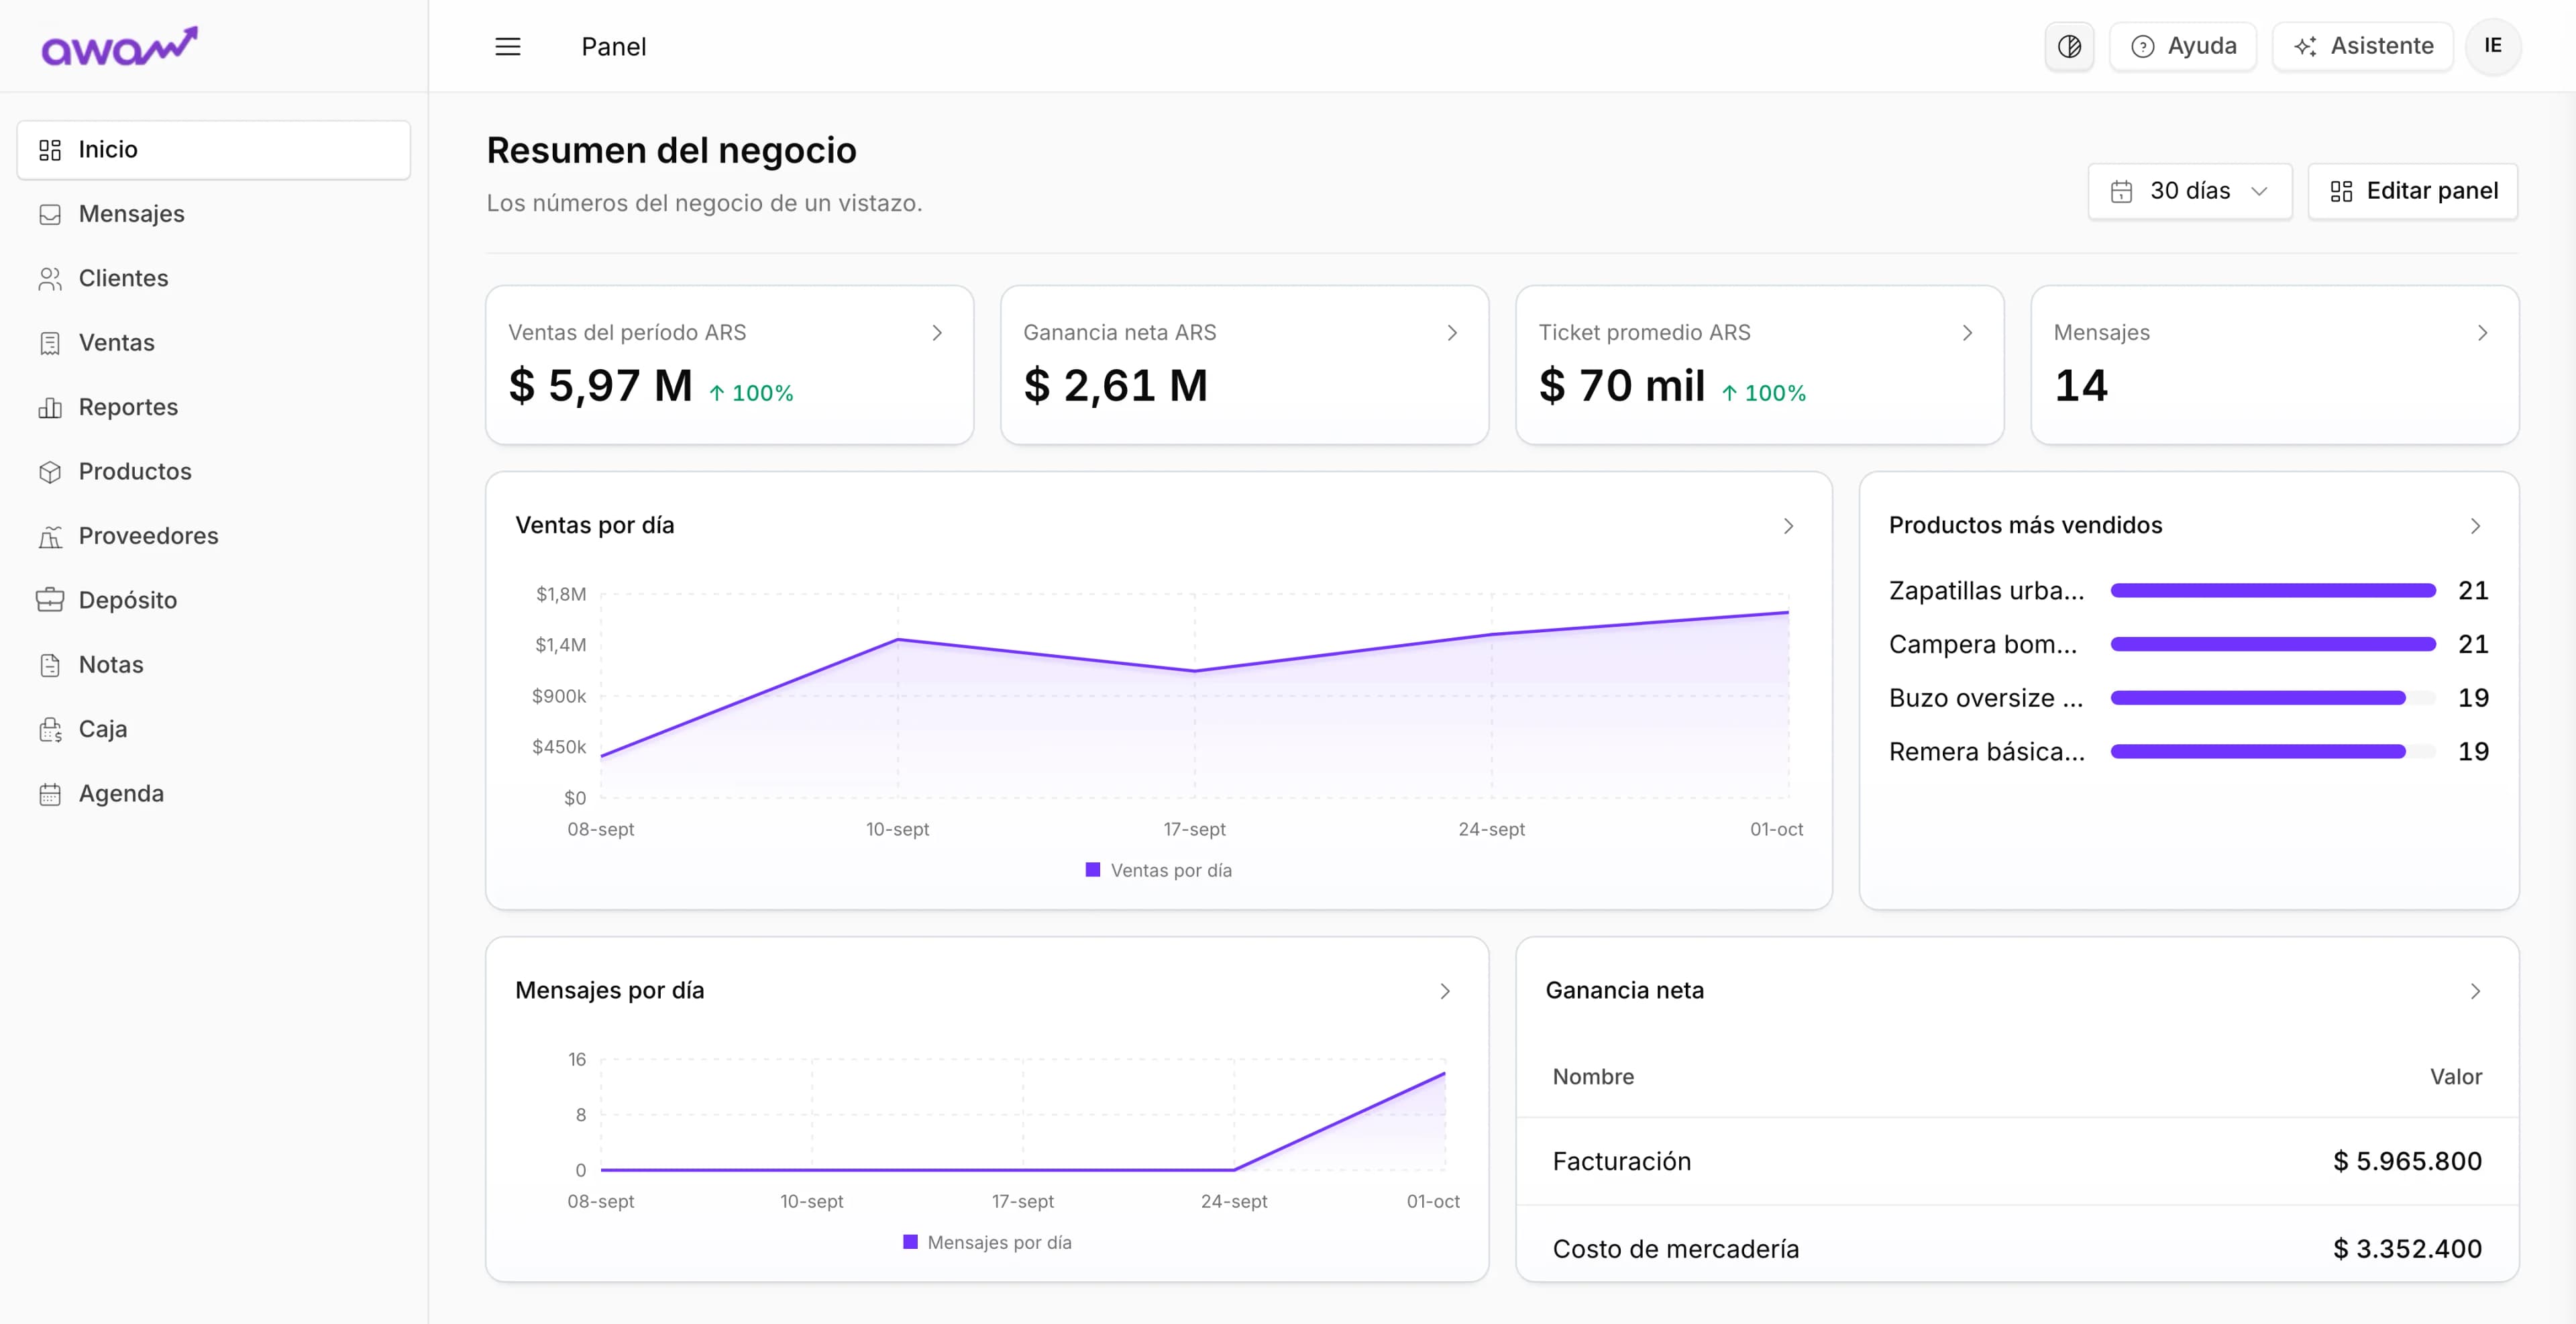Click the Panel breadcrumb title
The image size is (2576, 1324).
pos(614,47)
